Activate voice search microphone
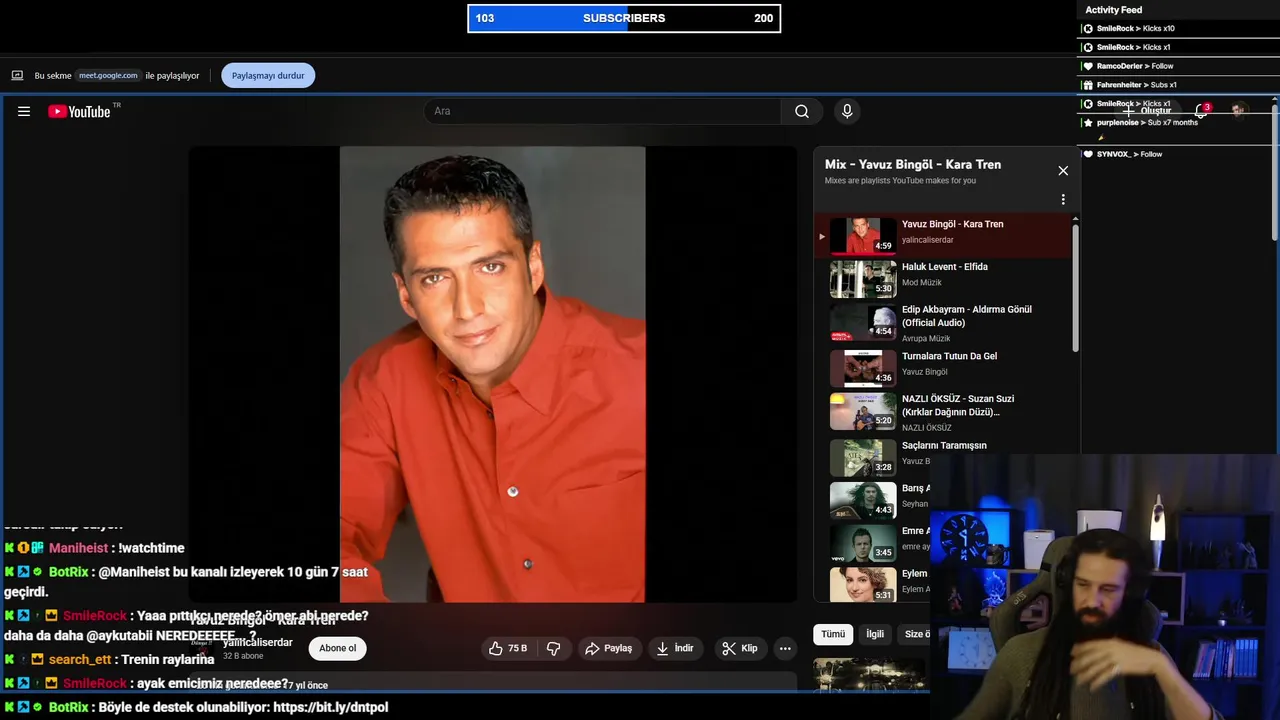 (847, 112)
